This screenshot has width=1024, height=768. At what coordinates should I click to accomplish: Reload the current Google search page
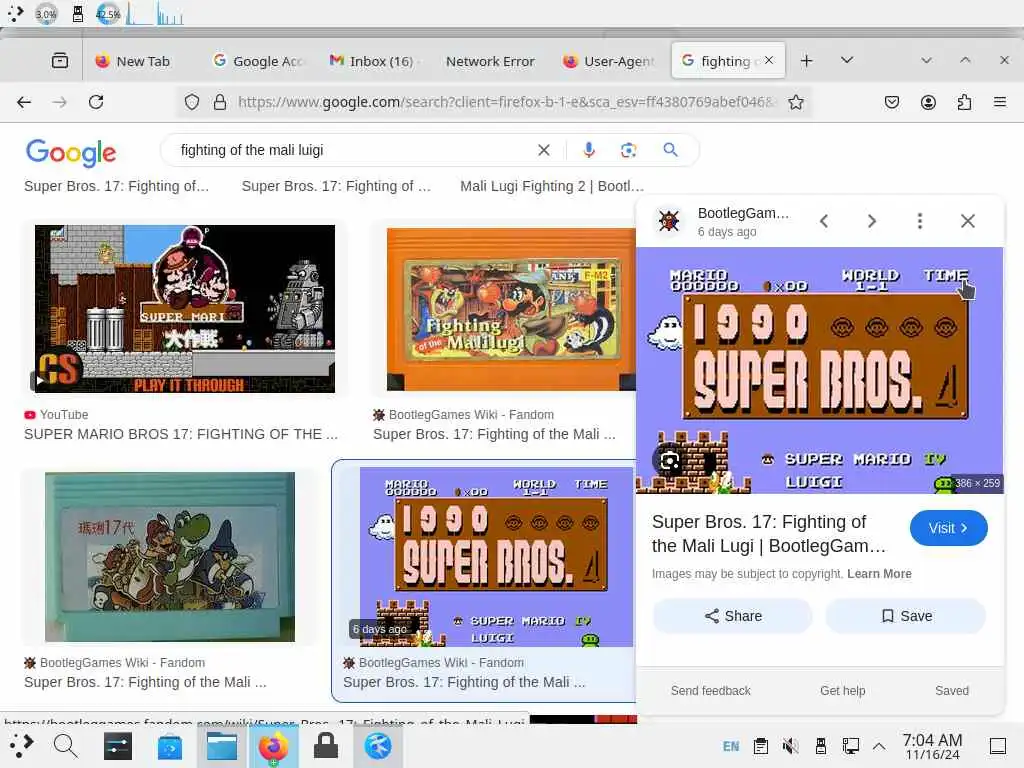(x=96, y=102)
